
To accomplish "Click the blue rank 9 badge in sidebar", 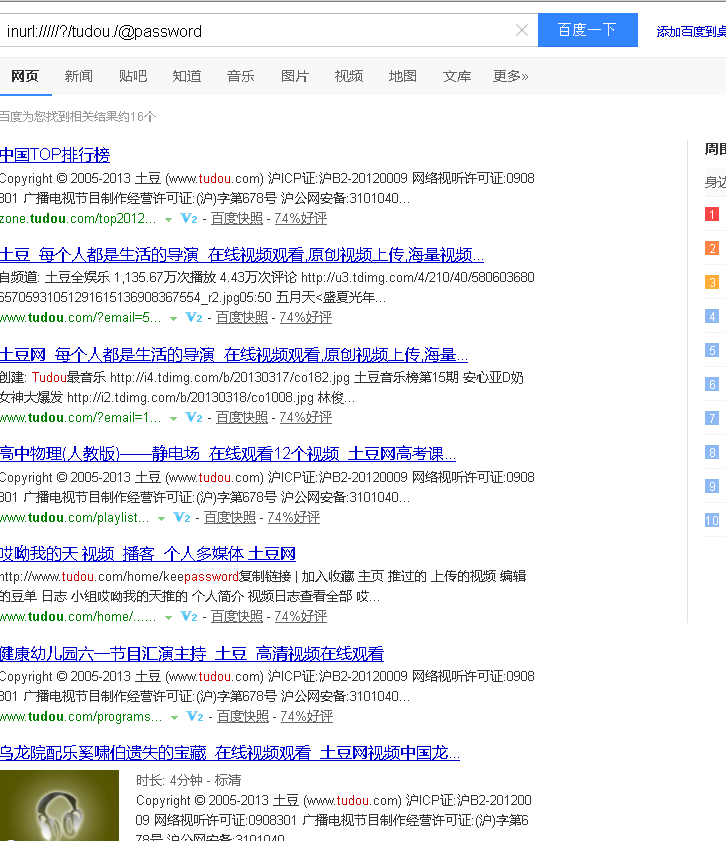I will 712,486.
